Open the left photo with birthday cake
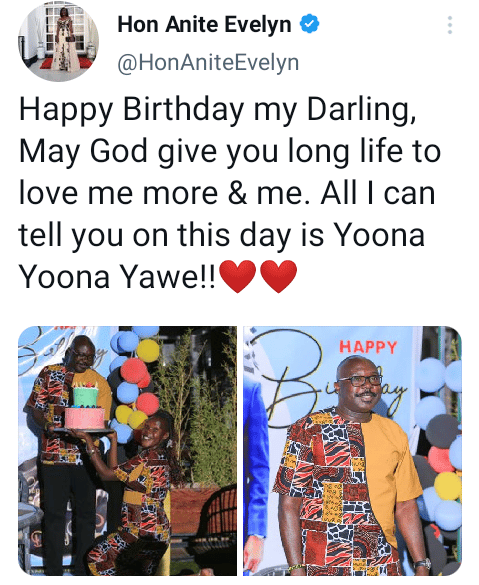This screenshot has width=479, height=585. click(x=127, y=451)
